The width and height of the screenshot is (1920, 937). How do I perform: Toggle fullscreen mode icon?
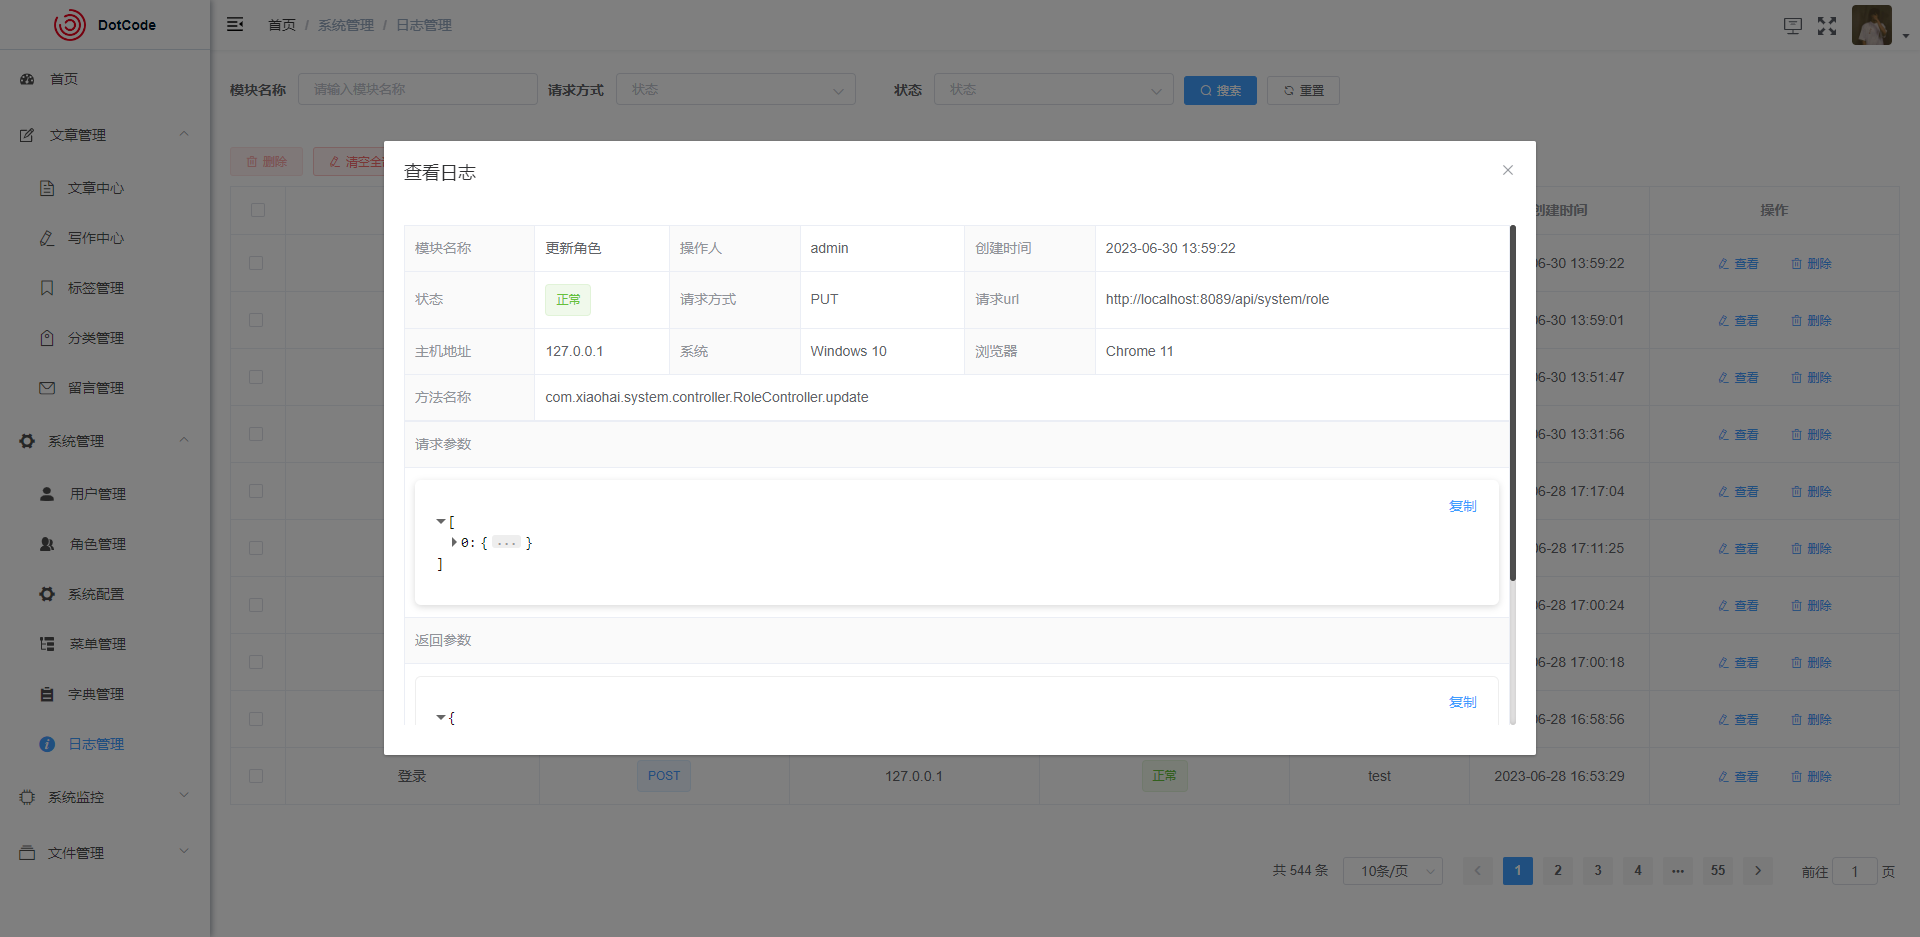[1827, 26]
